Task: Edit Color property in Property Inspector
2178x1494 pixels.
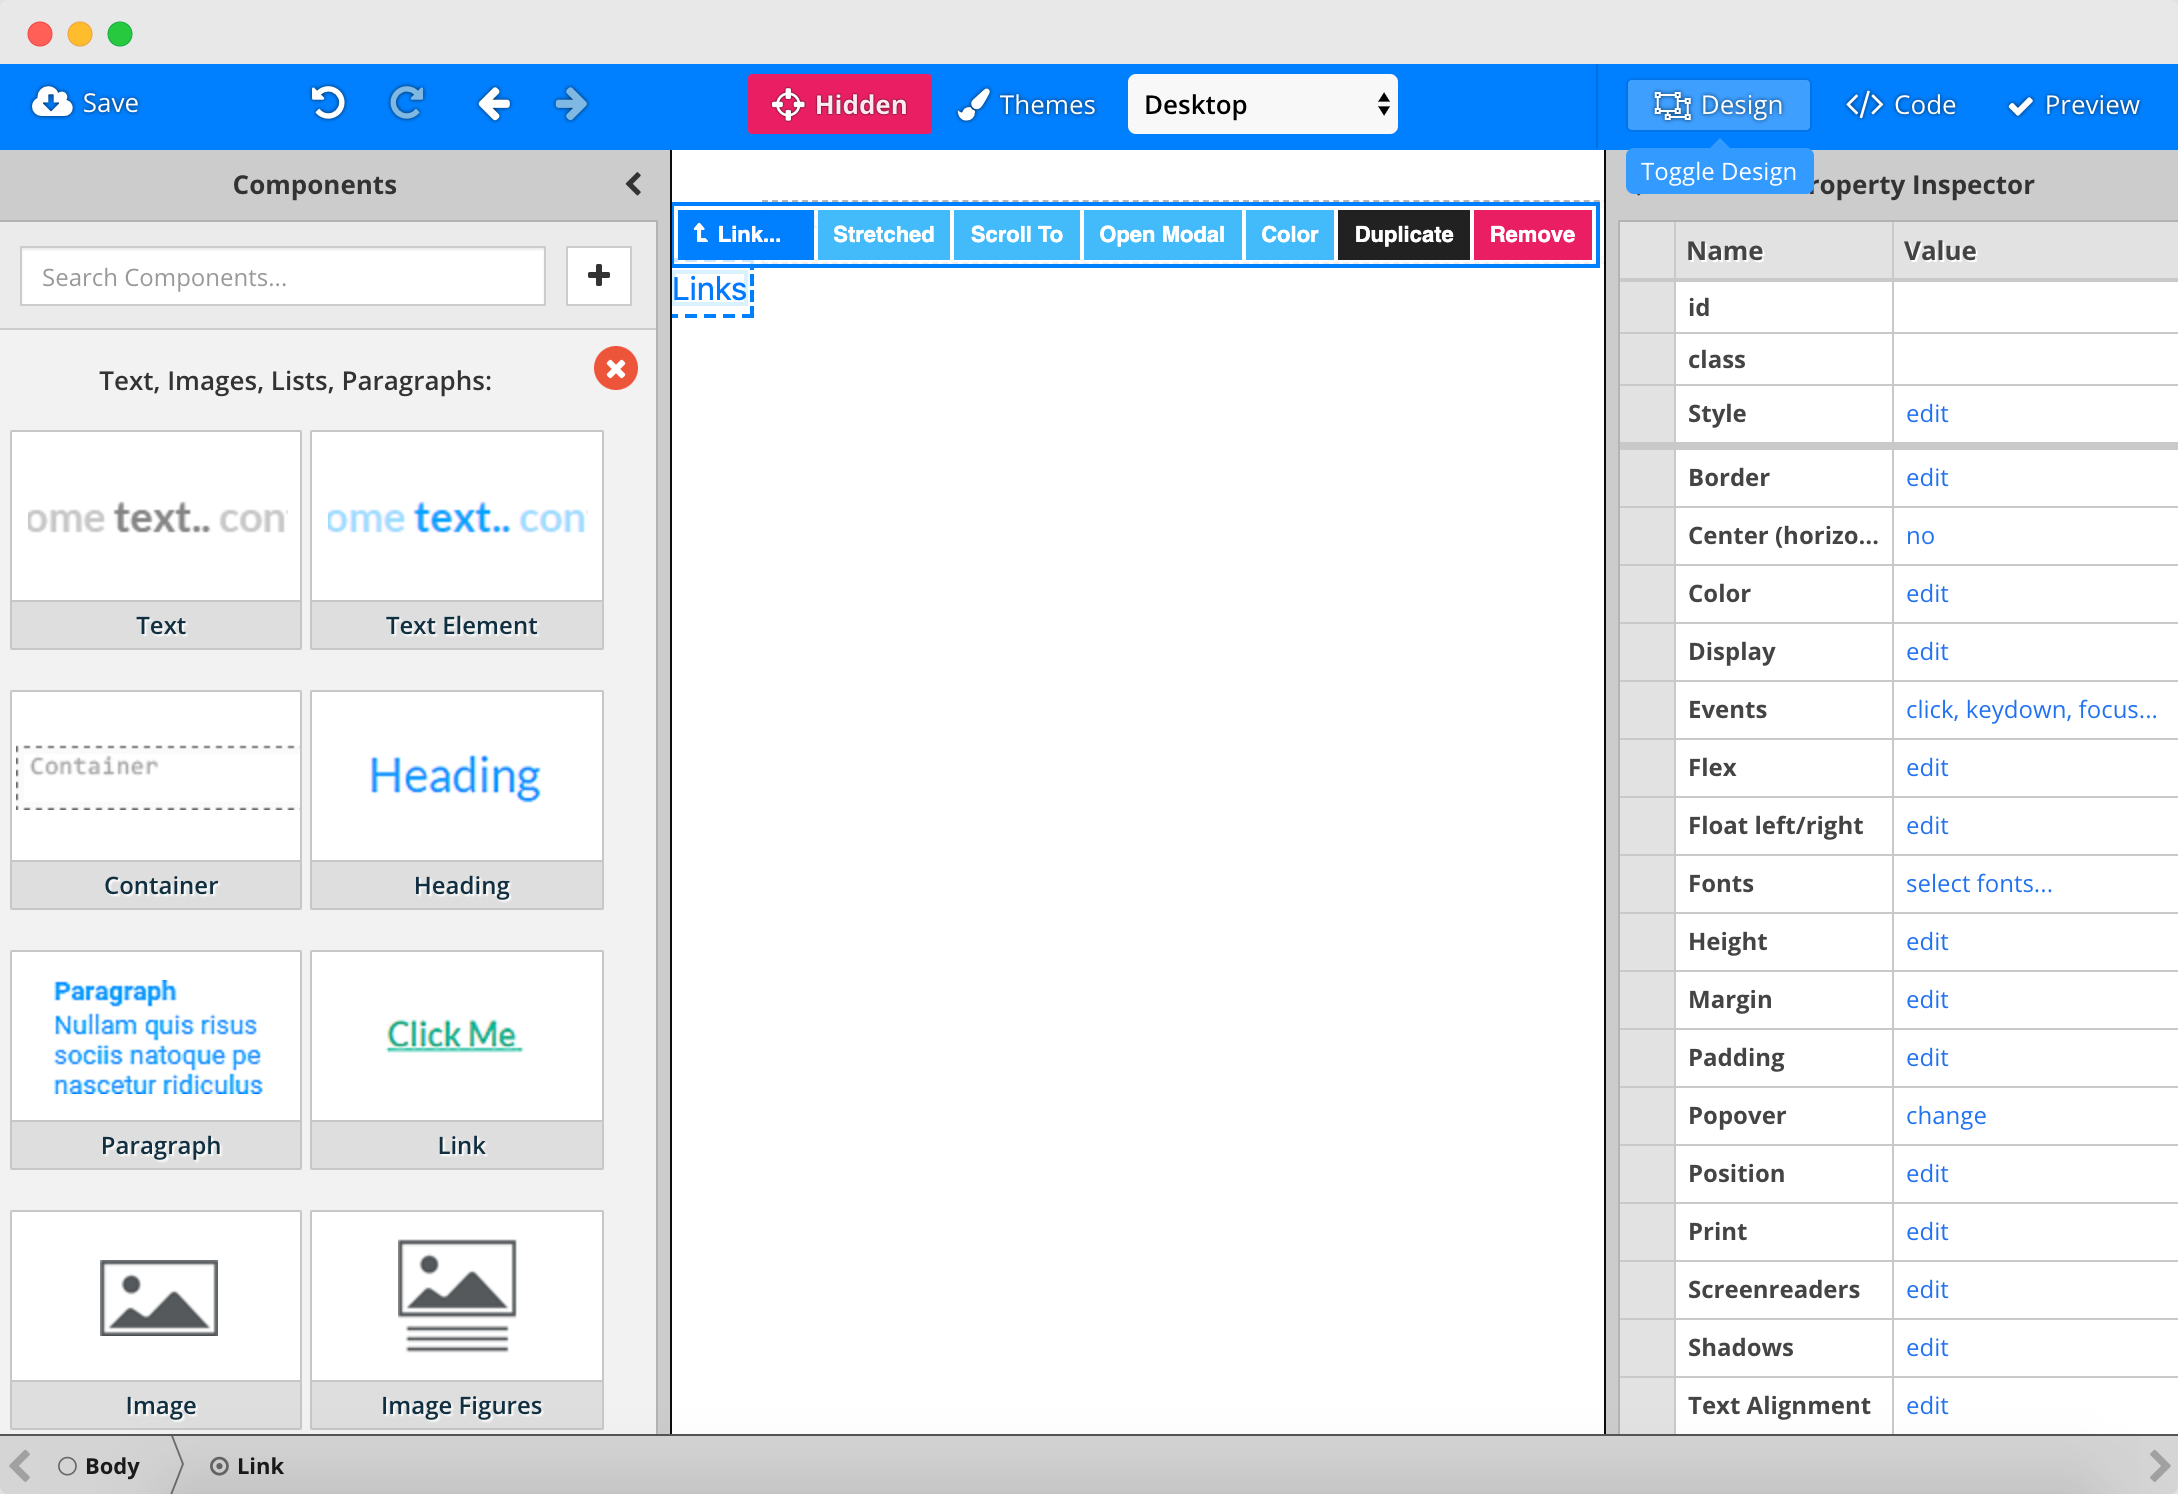Action: (1925, 592)
